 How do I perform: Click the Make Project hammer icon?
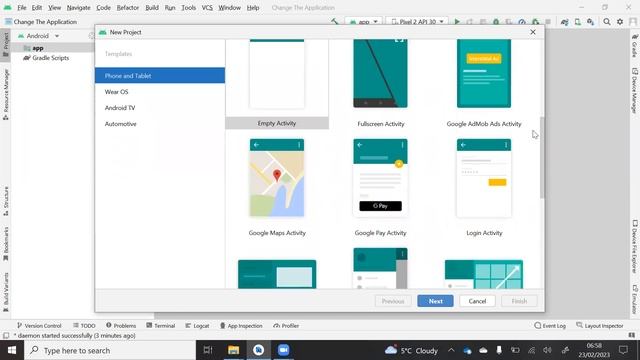coord(335,21)
